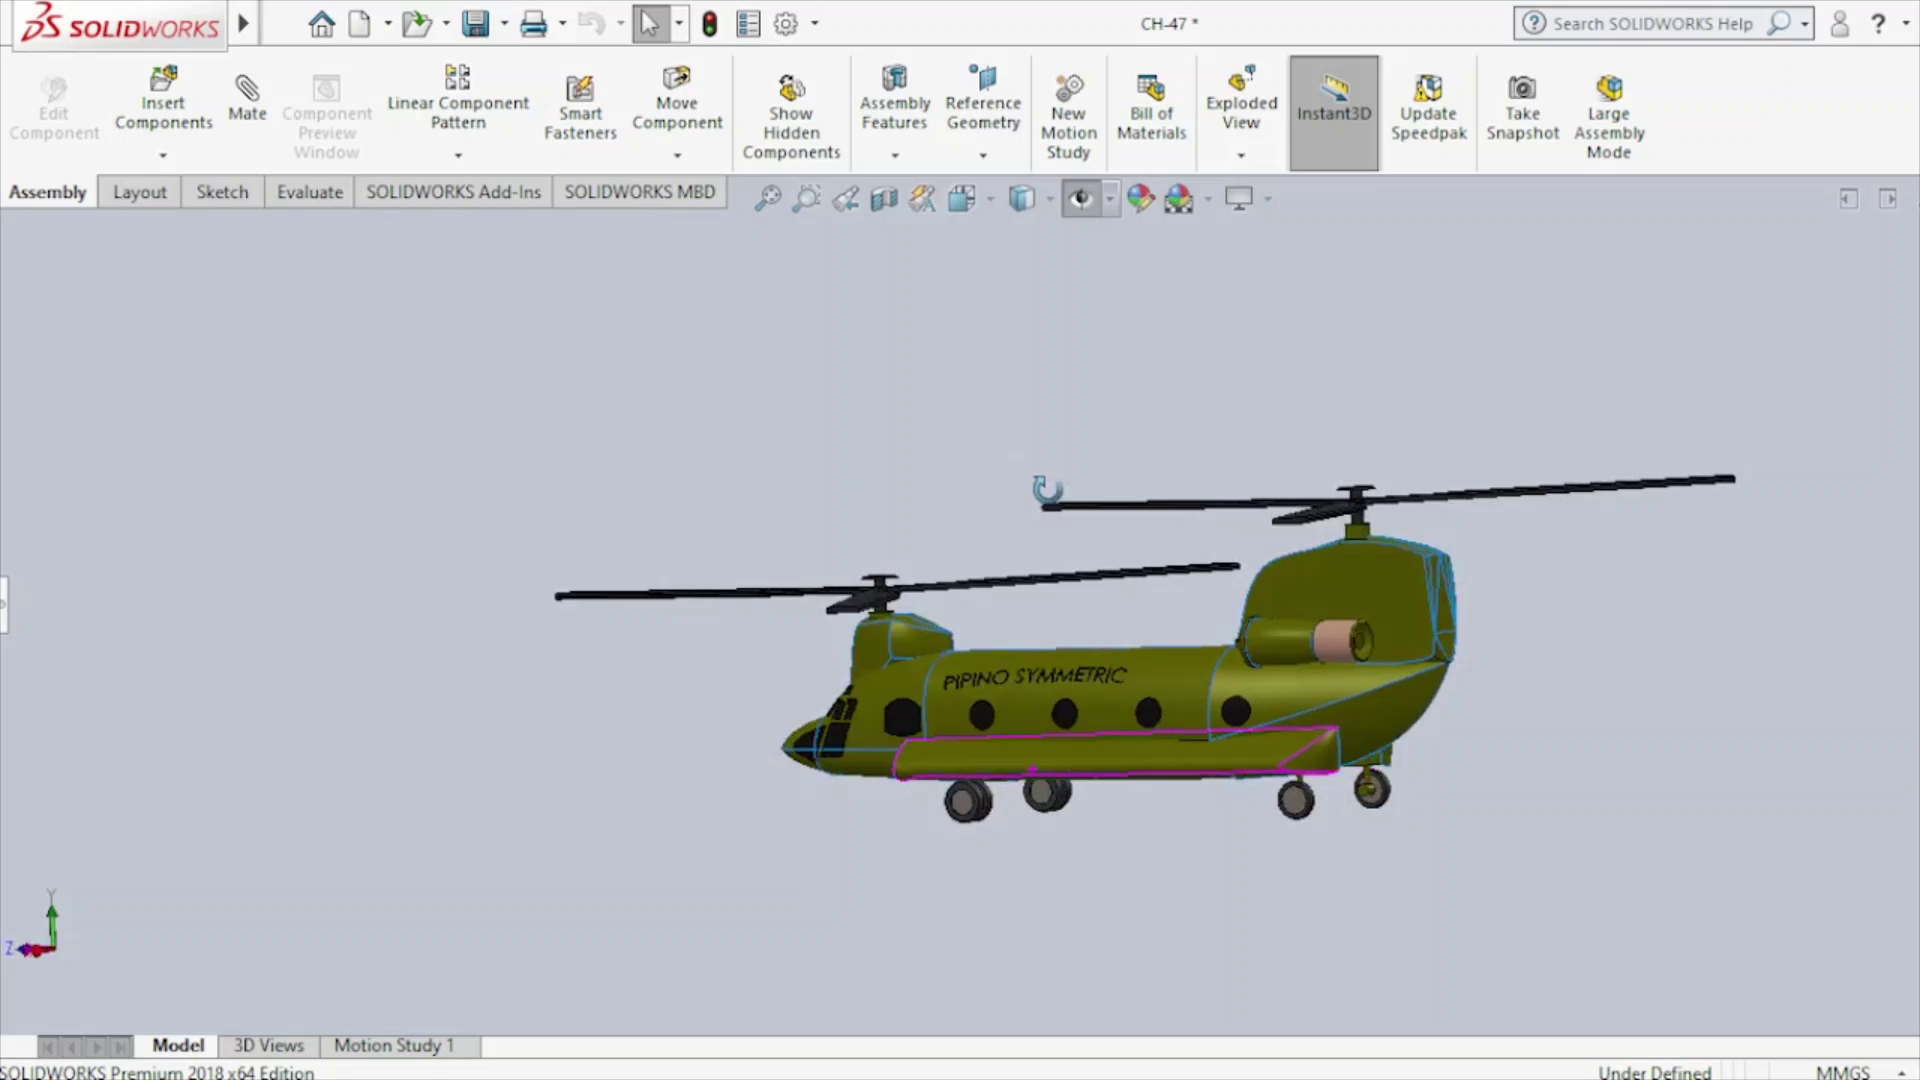The width and height of the screenshot is (1920, 1080).
Task: Click Previous View icon
Action: pos(845,198)
